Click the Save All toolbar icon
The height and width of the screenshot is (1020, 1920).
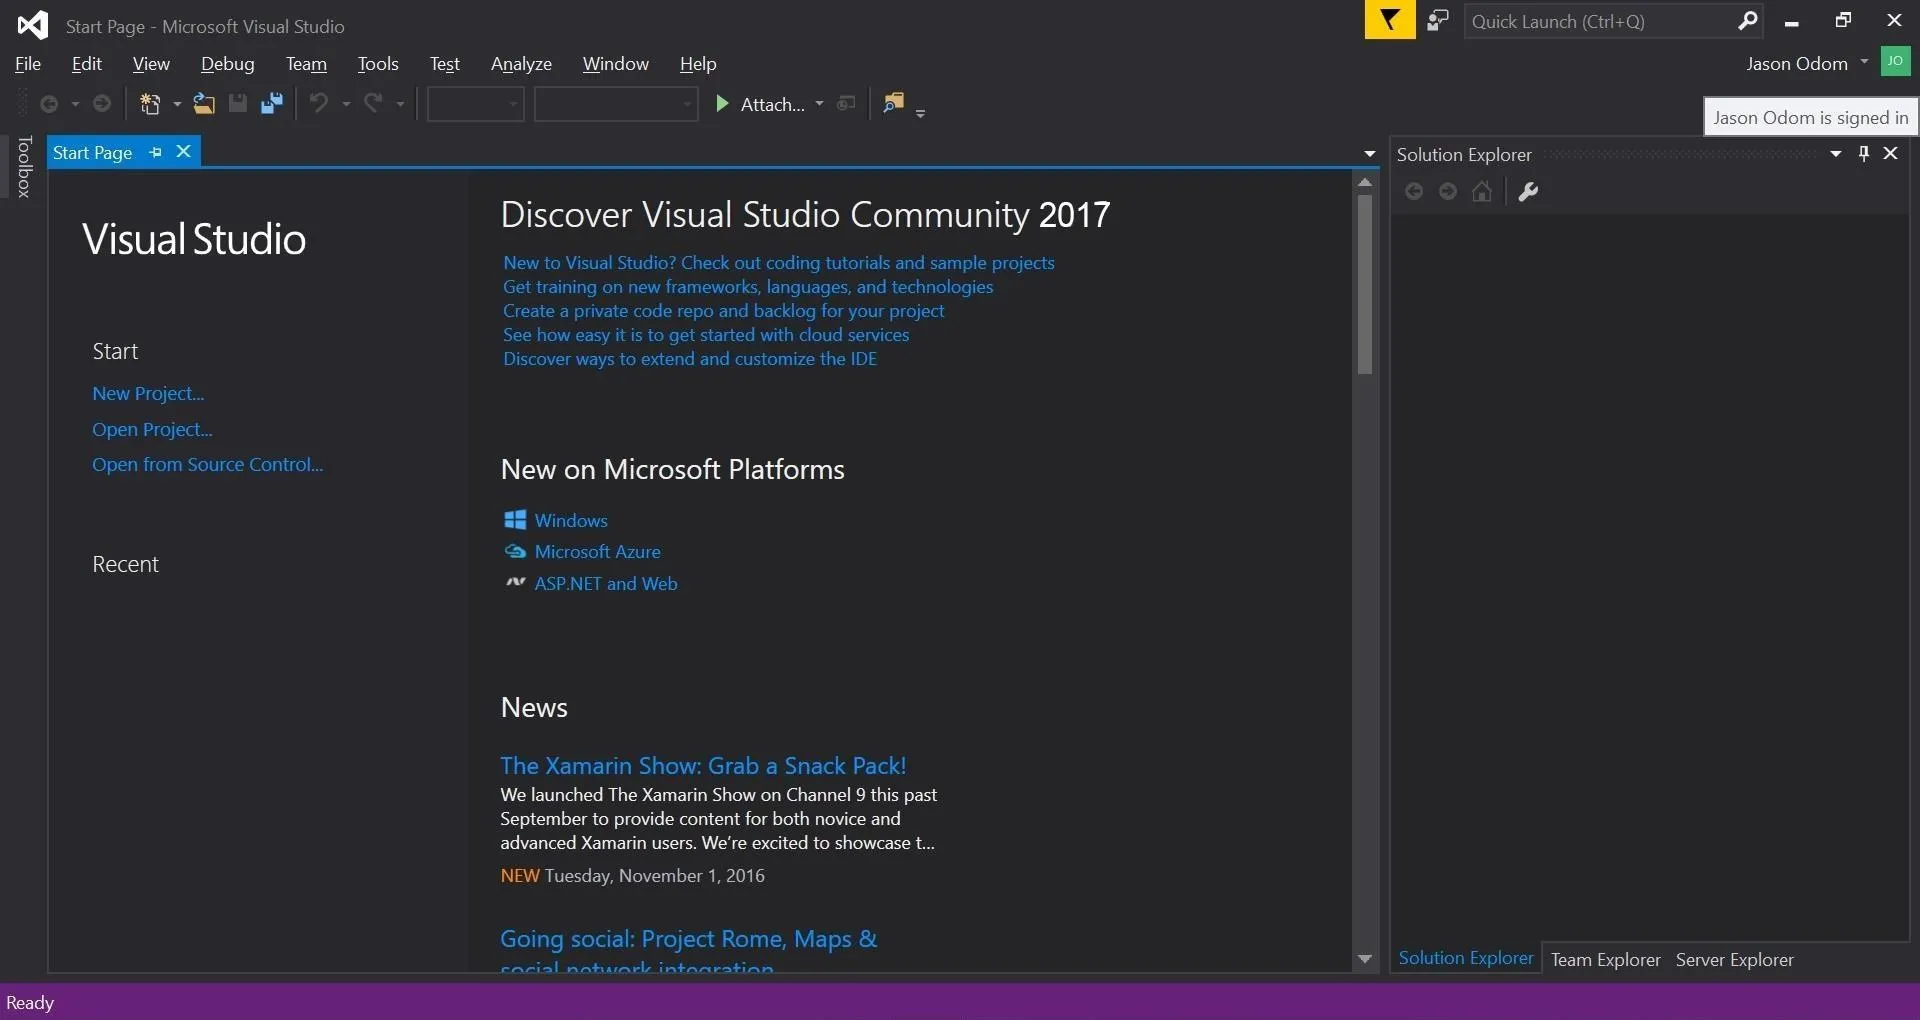pos(272,104)
